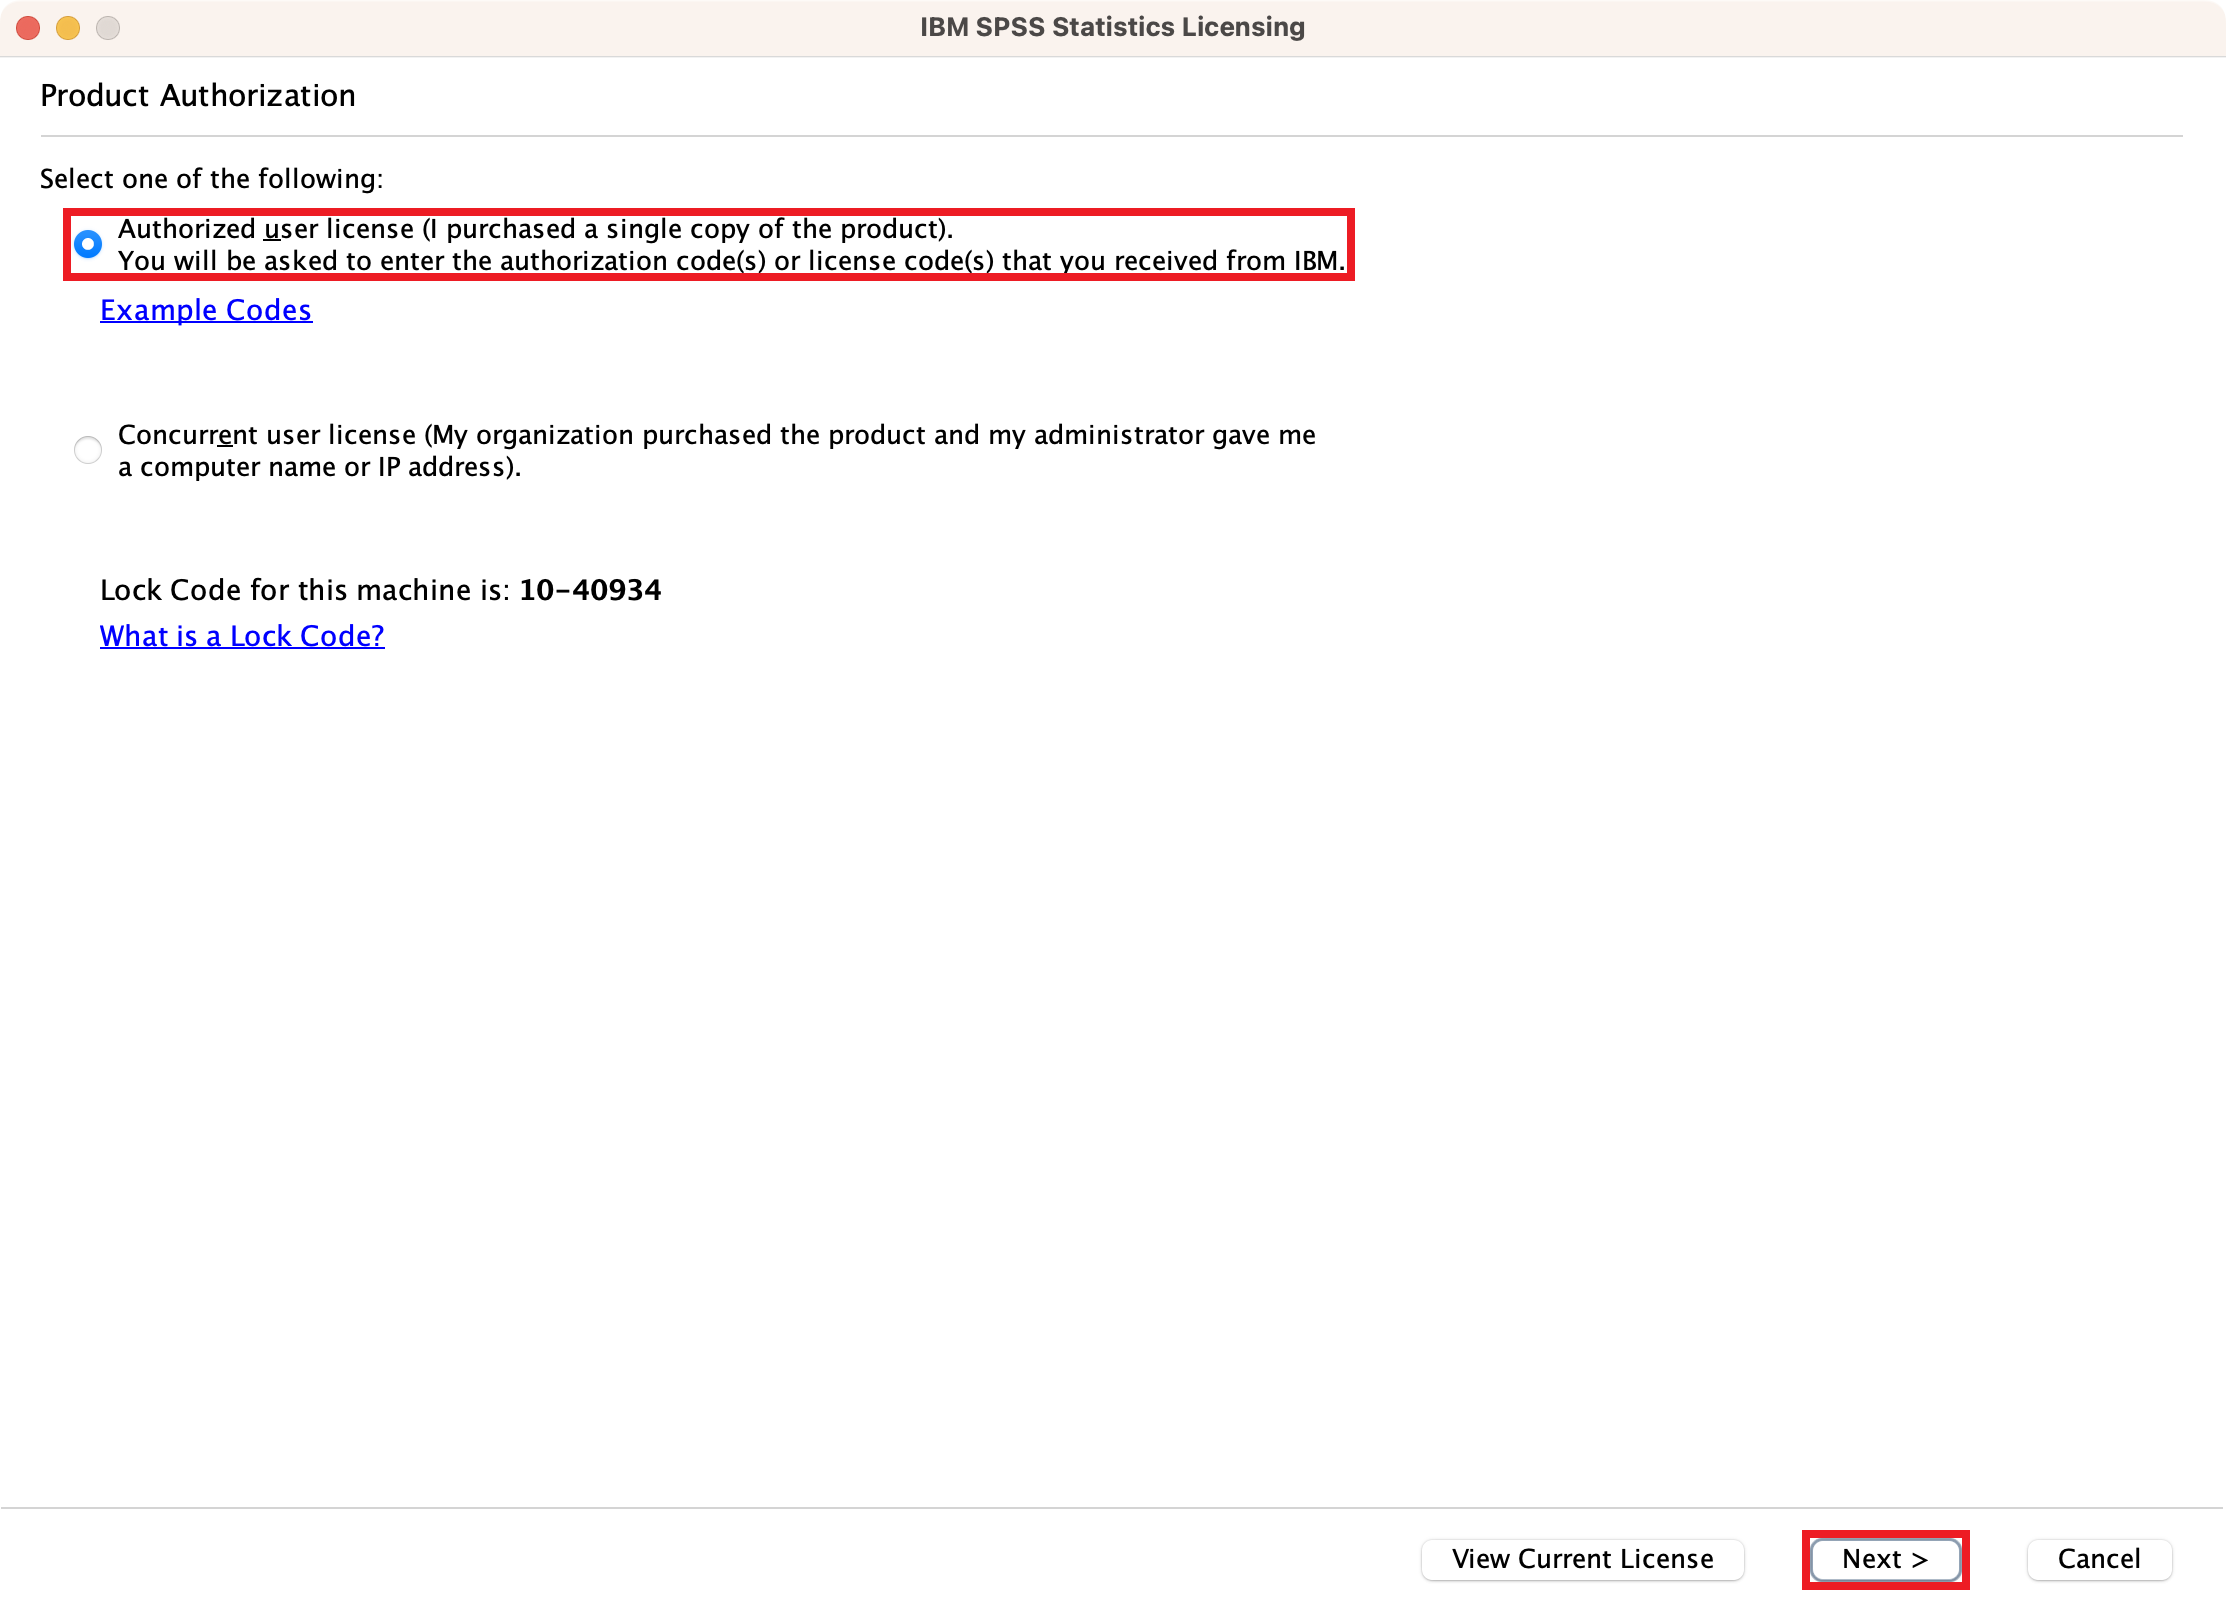The height and width of the screenshot is (1600, 2226).
Task: Open the Example Codes link
Action: [x=206, y=310]
